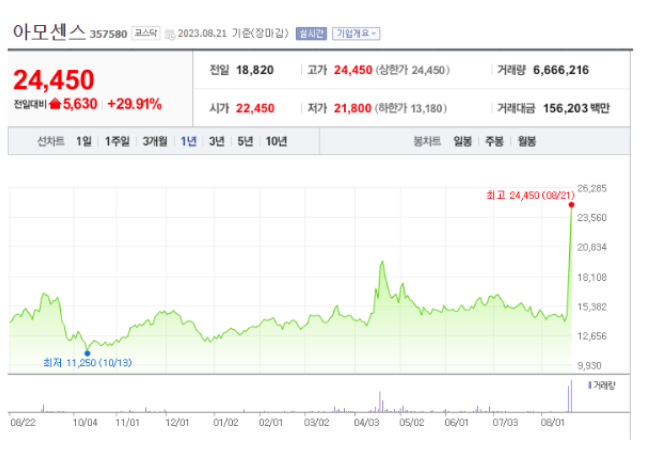Viewport: 648px width, 460px height.
Task: Open the 월봉 monthly candle chart
Action: point(527,141)
